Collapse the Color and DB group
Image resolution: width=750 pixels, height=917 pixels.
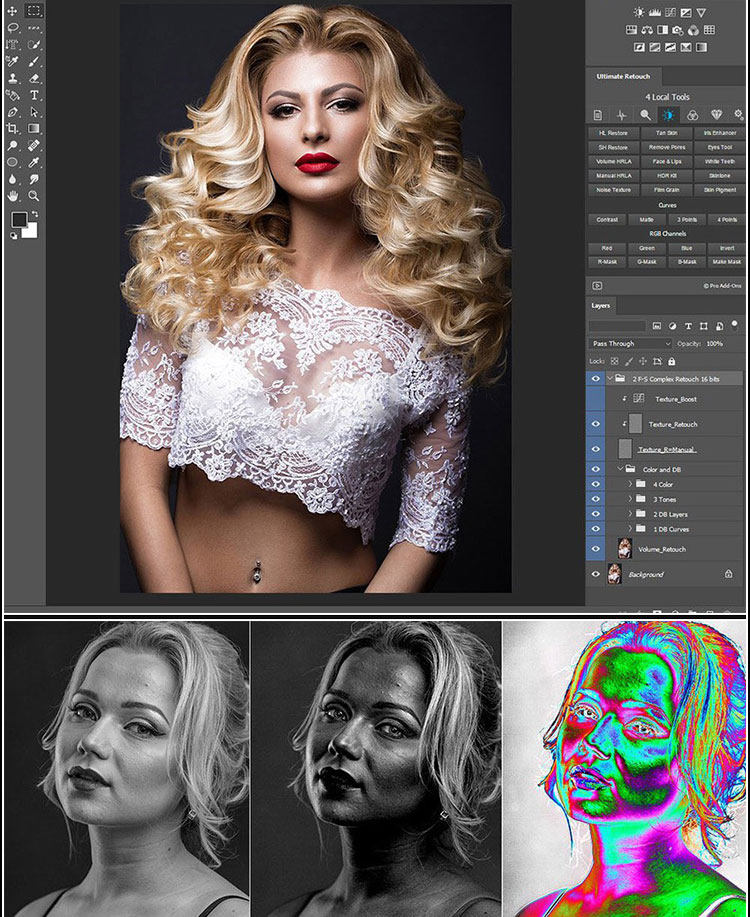coord(621,469)
